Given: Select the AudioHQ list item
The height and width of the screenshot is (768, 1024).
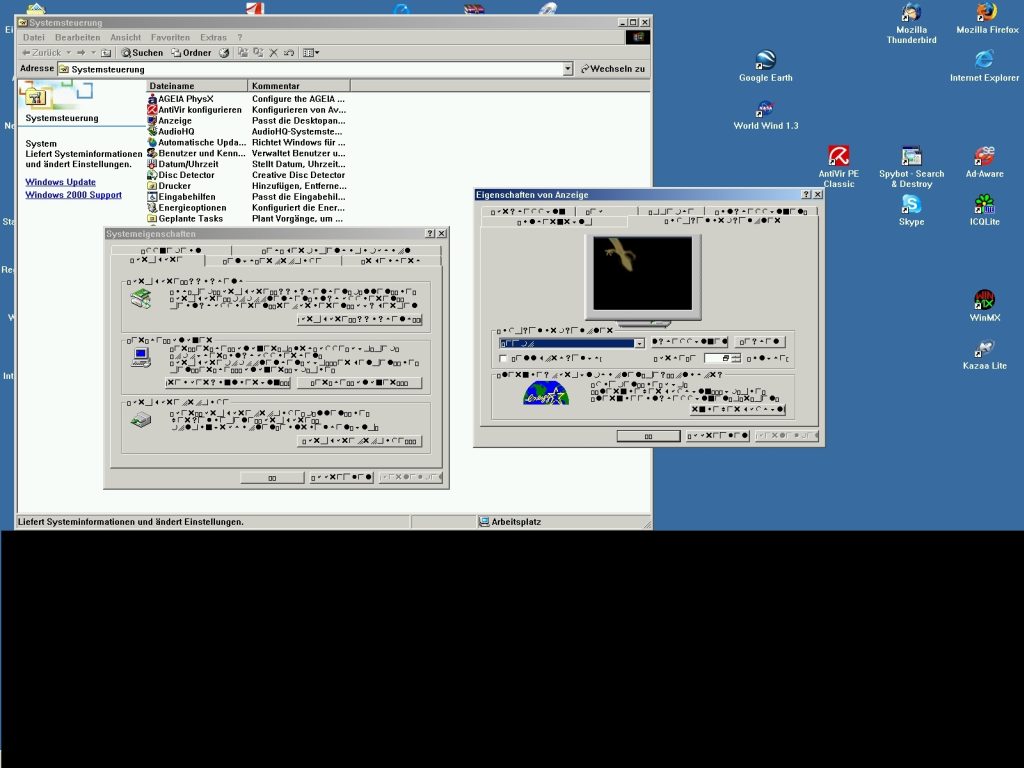Looking at the screenshot, I should (171, 131).
